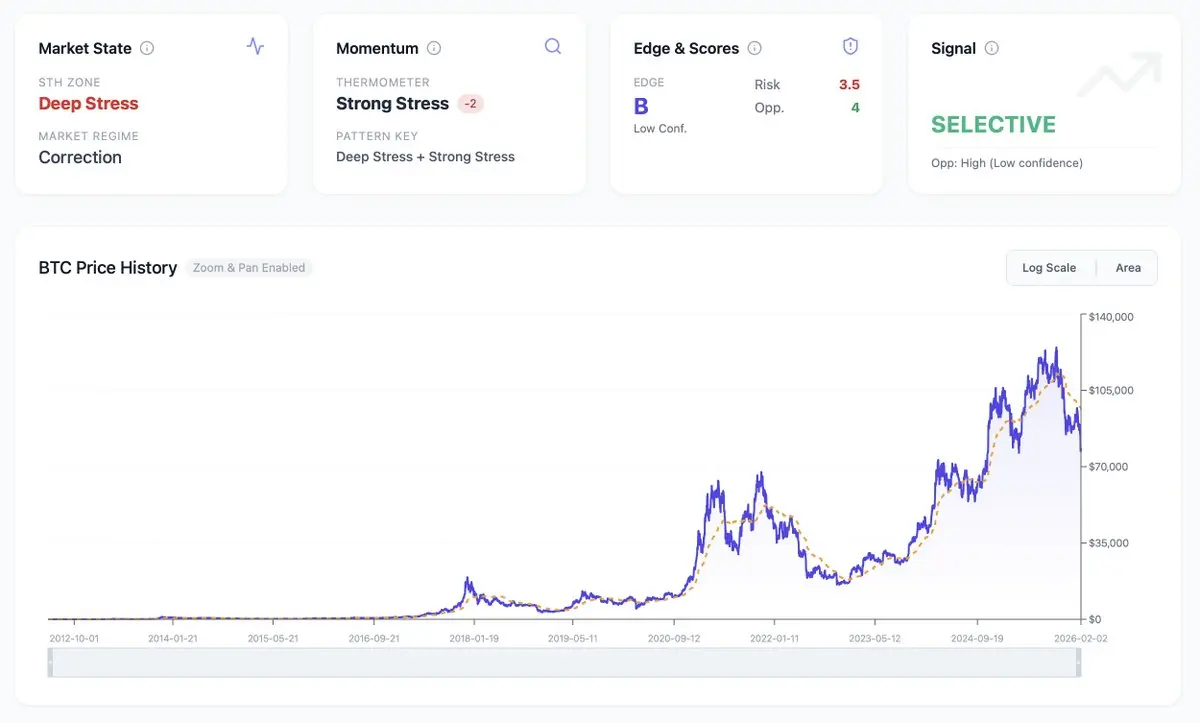Click the info icon beside Edge & Scores

[755, 48]
